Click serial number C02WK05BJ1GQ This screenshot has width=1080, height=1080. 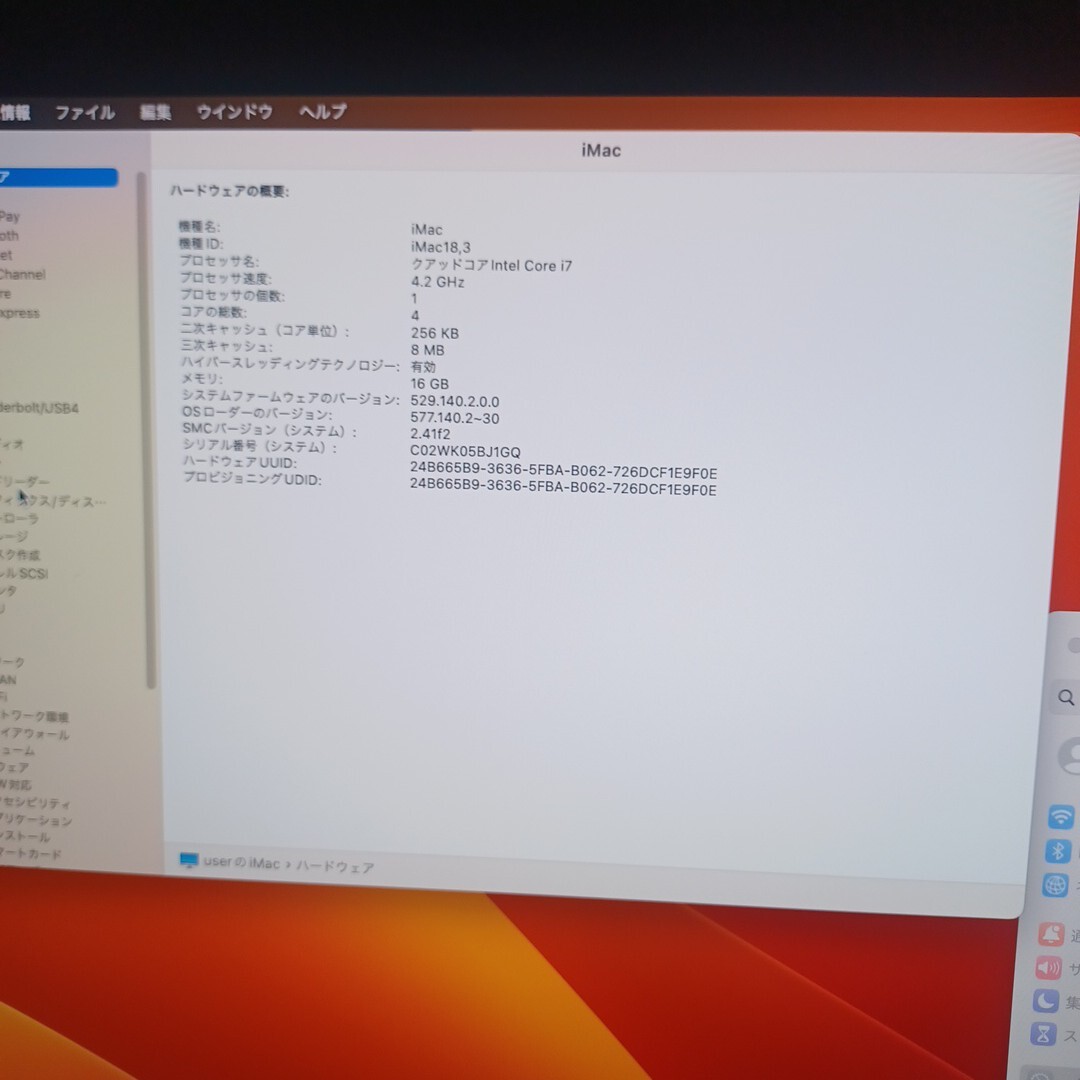(x=465, y=452)
